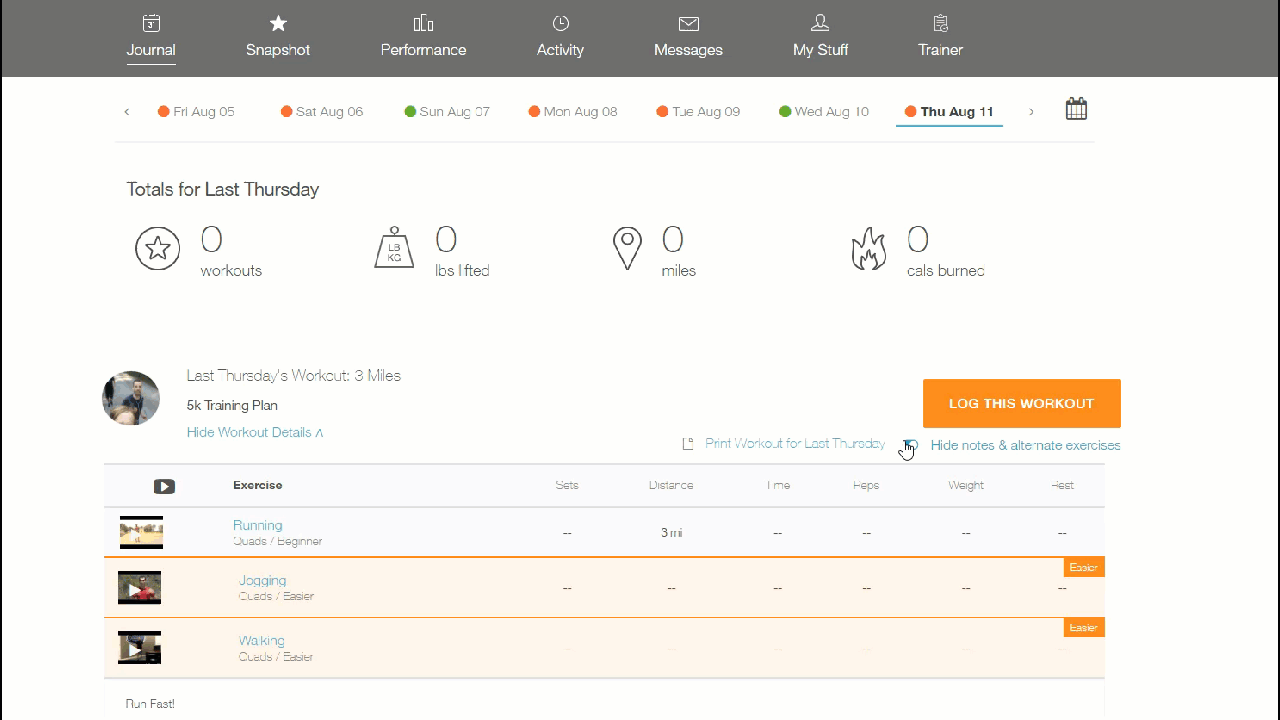
Task: Go to previous dates with left chevron
Action: coord(127,112)
